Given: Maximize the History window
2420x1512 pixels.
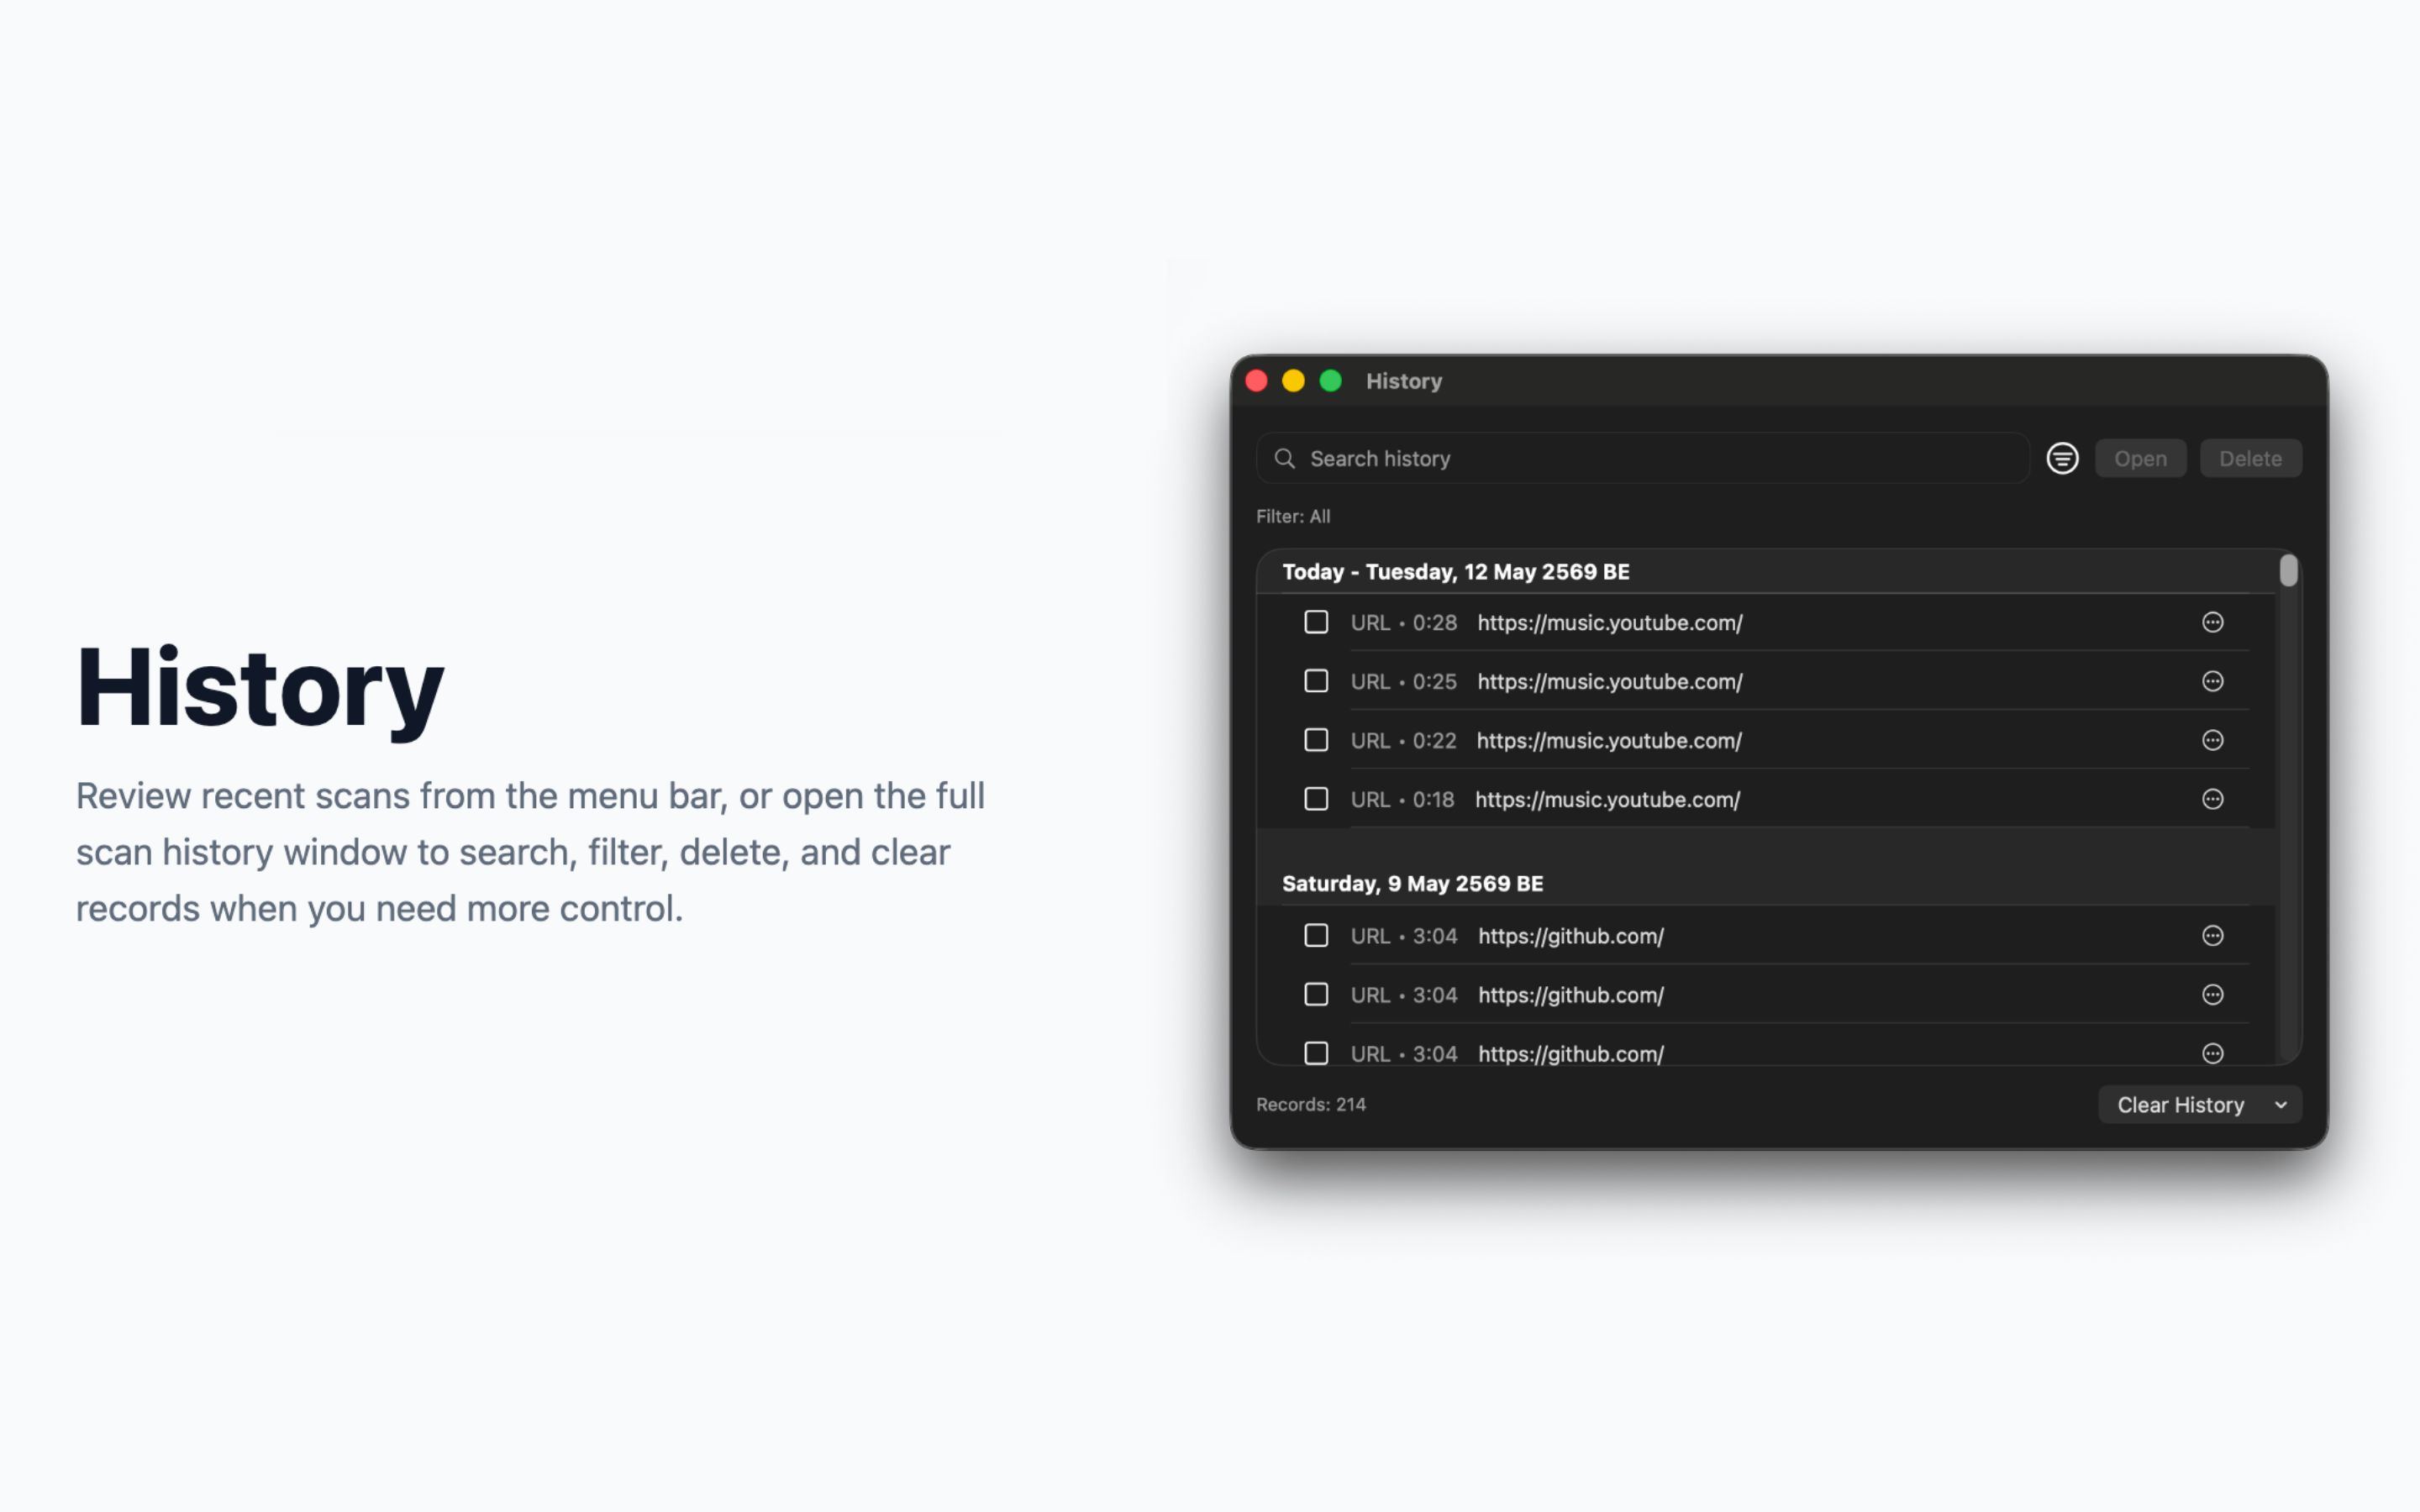Looking at the screenshot, I should [1330, 381].
